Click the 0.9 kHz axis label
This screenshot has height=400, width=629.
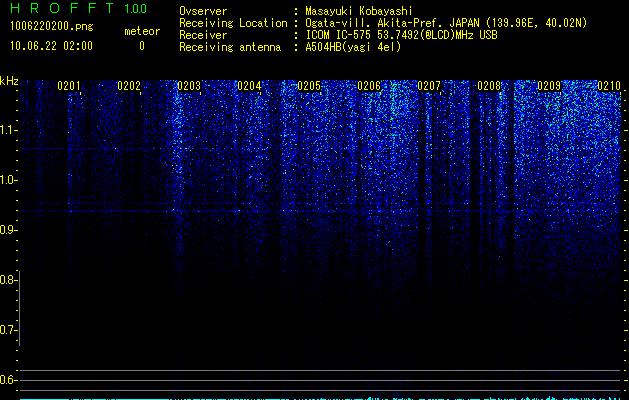tap(8, 230)
